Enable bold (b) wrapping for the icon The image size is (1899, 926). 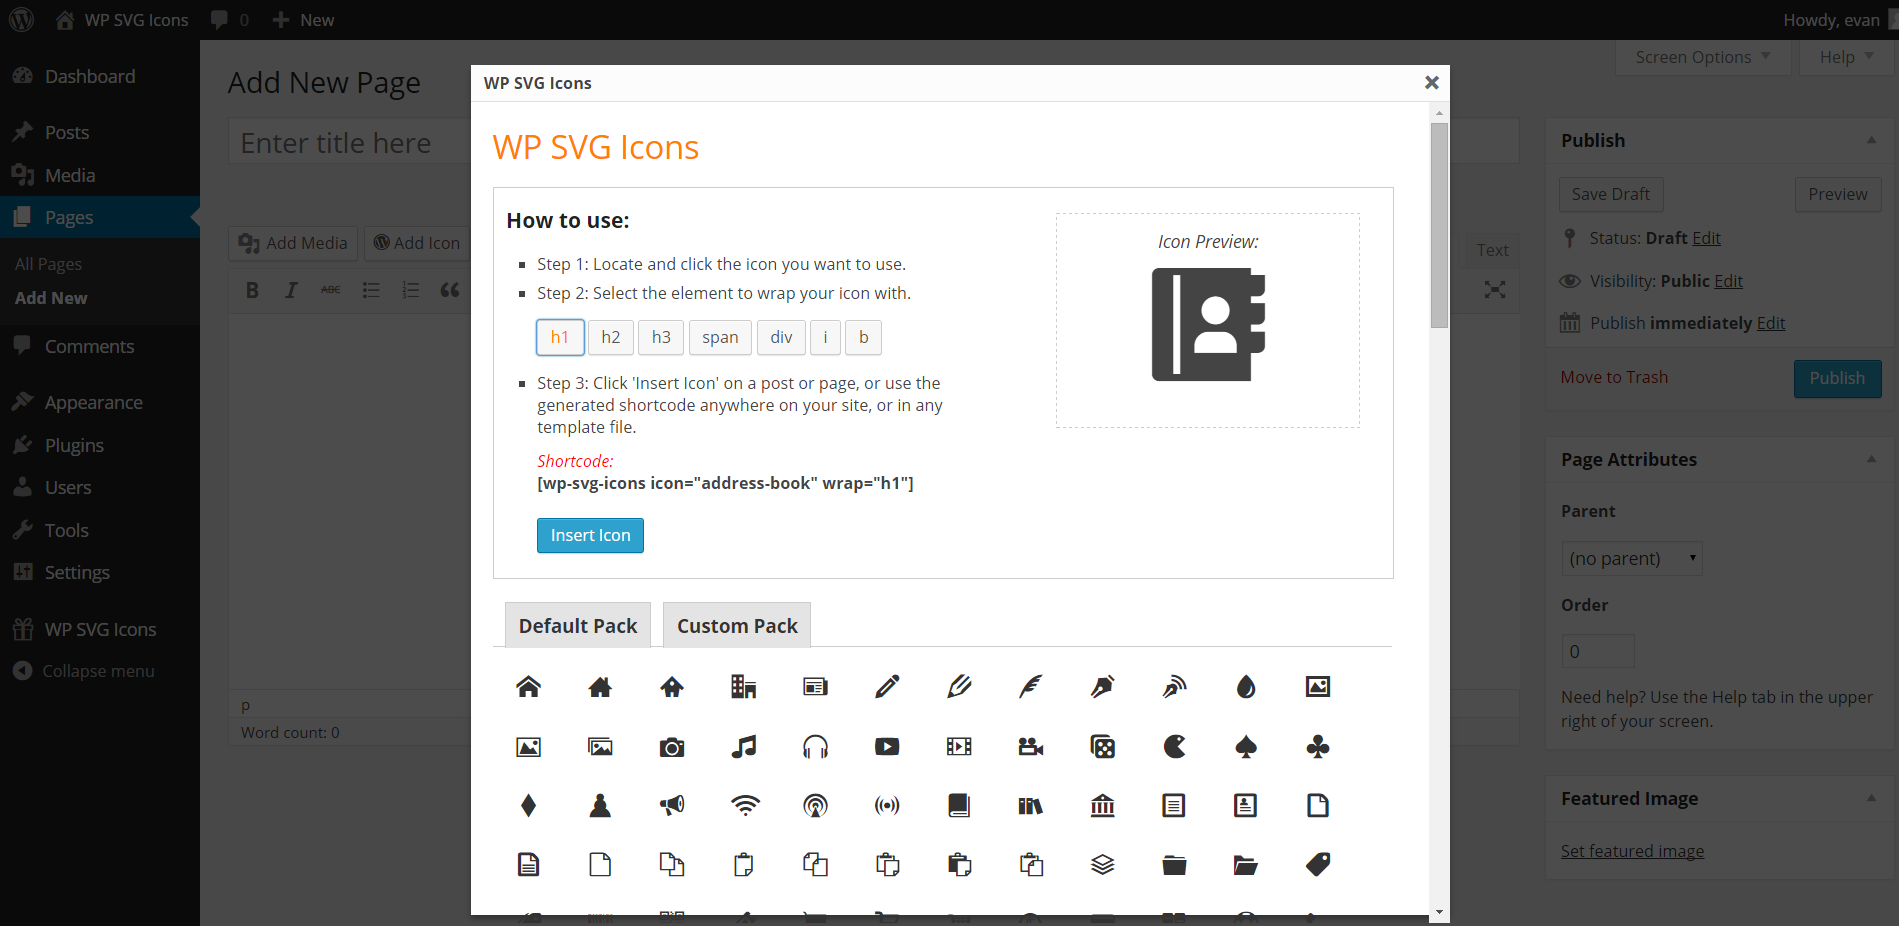click(x=863, y=337)
